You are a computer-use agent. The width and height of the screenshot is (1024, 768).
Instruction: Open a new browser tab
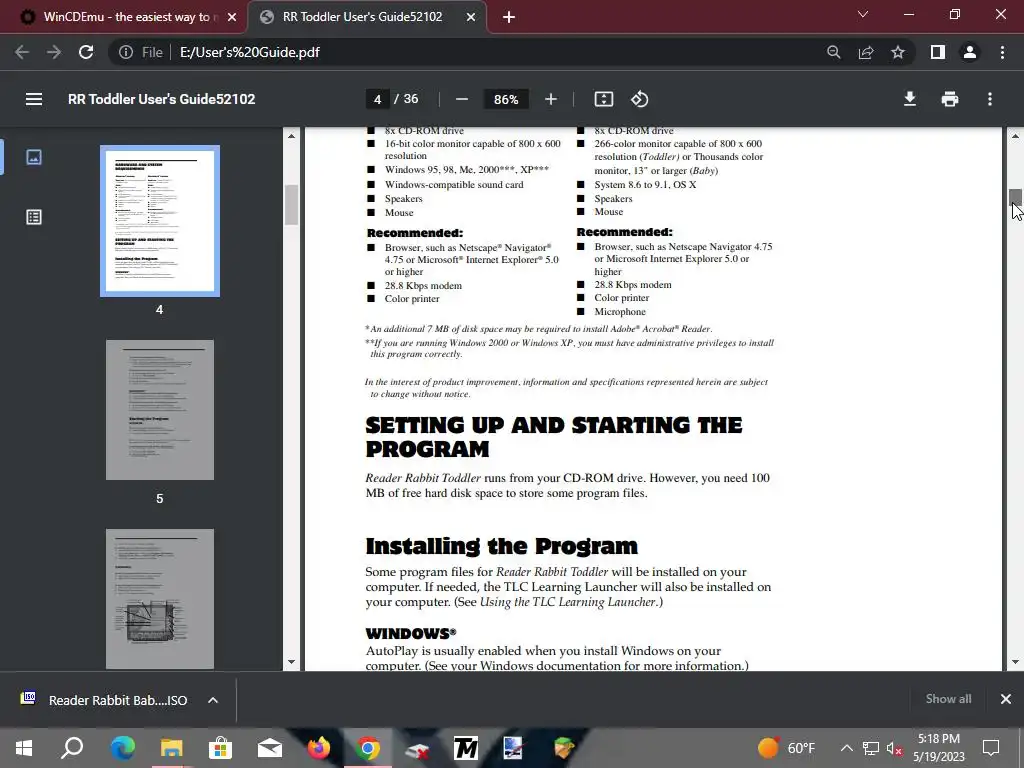(509, 17)
